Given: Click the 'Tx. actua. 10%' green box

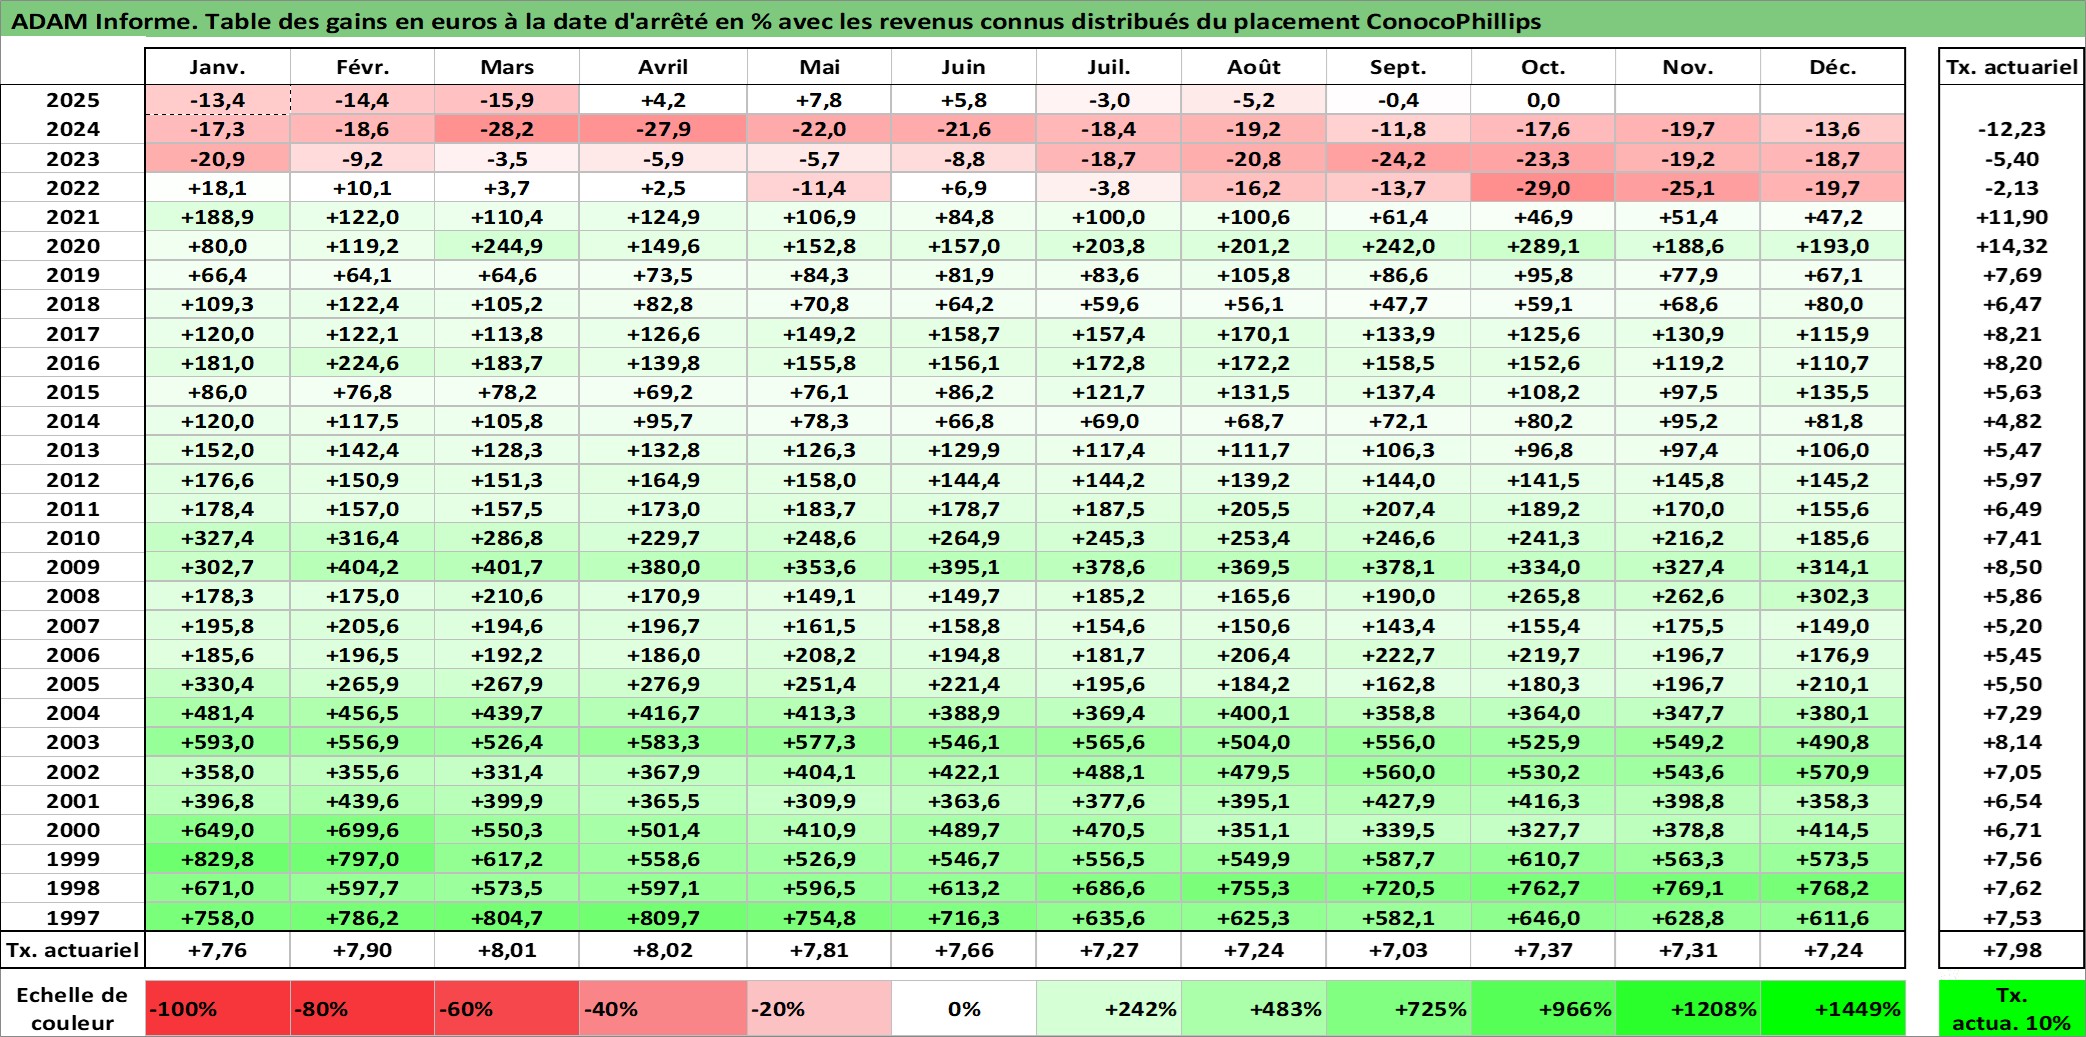Looking at the screenshot, I should click(2011, 1008).
